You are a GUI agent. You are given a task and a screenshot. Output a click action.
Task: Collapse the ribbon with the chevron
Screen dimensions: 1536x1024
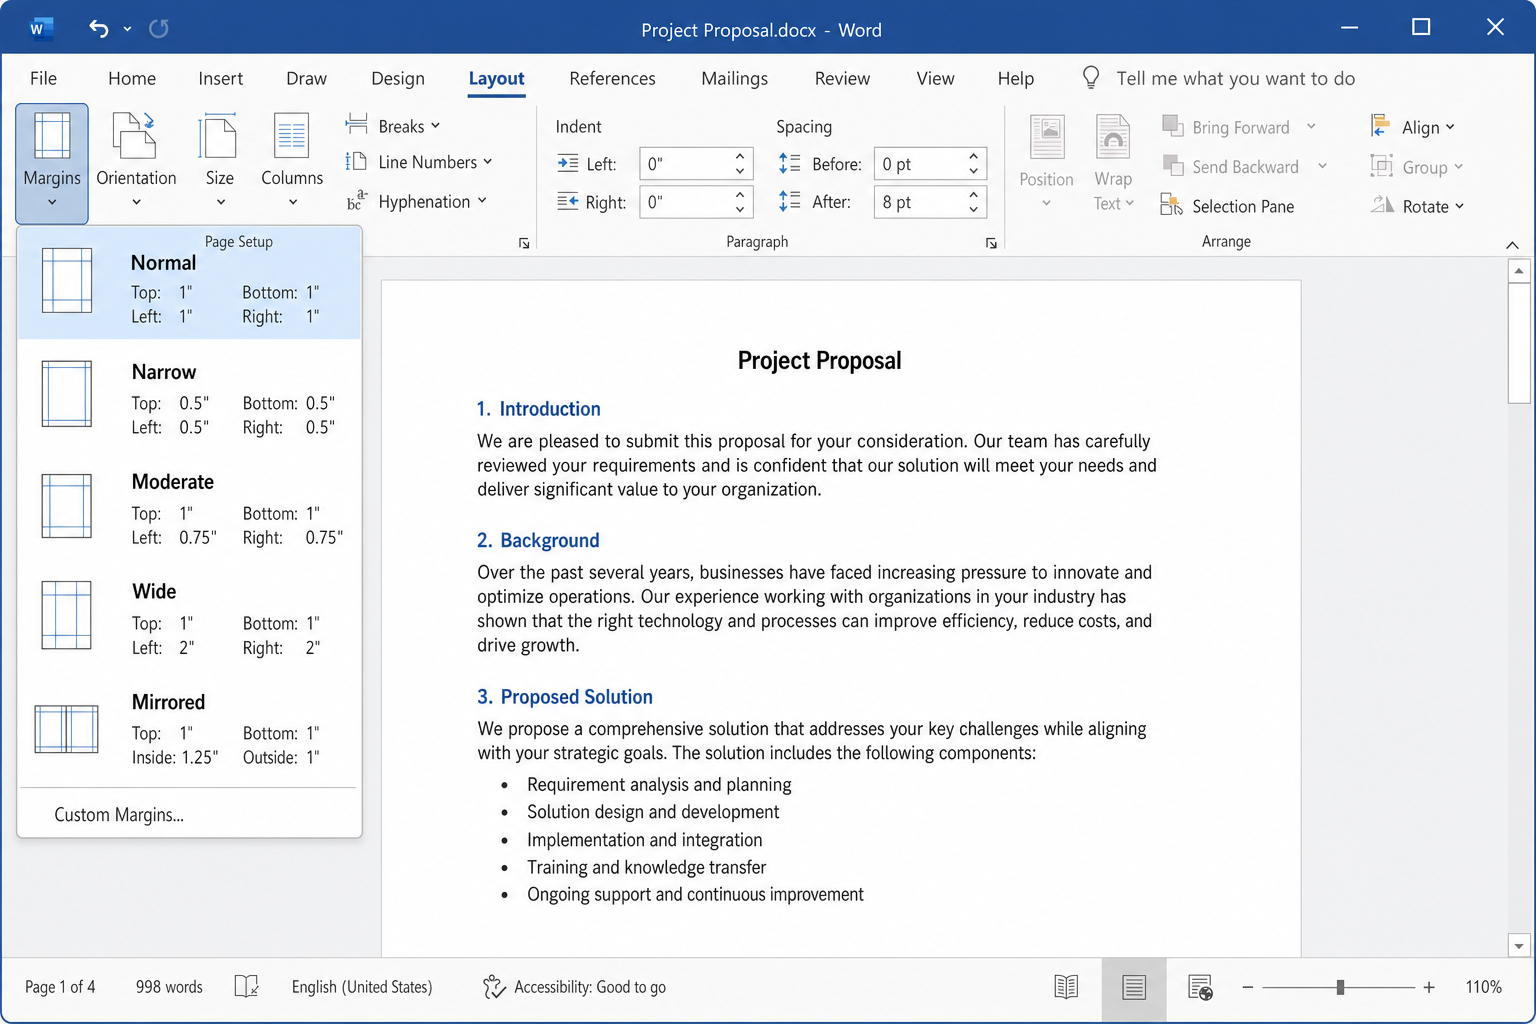(x=1512, y=245)
